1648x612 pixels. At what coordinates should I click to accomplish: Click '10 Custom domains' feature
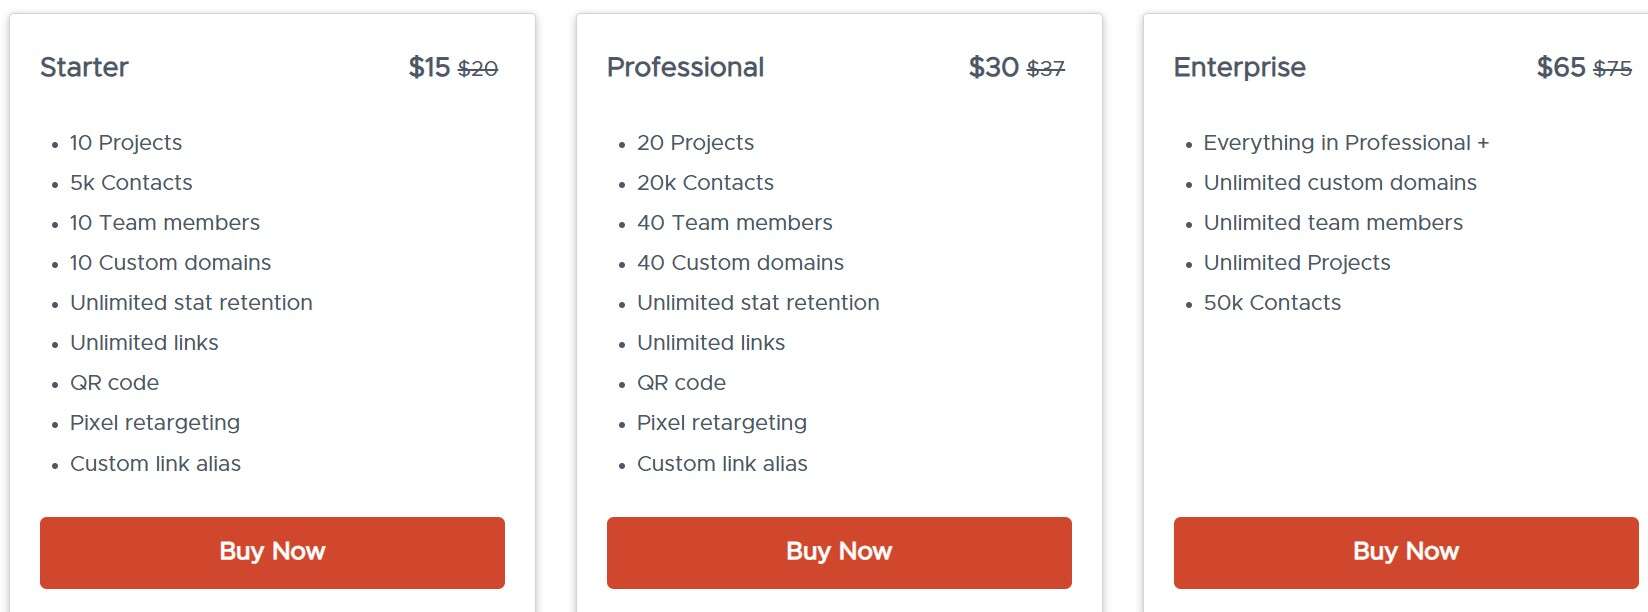click(x=170, y=263)
